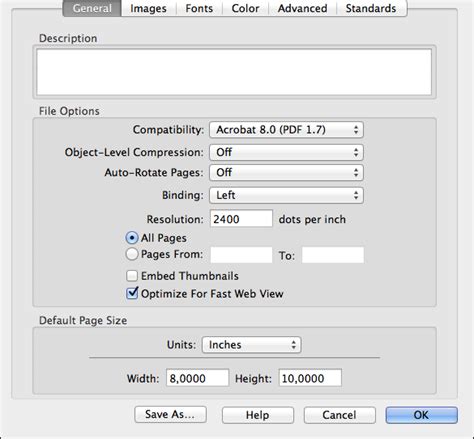
Task: Enable the Embed Thumbnails checkbox
Action: (132, 276)
